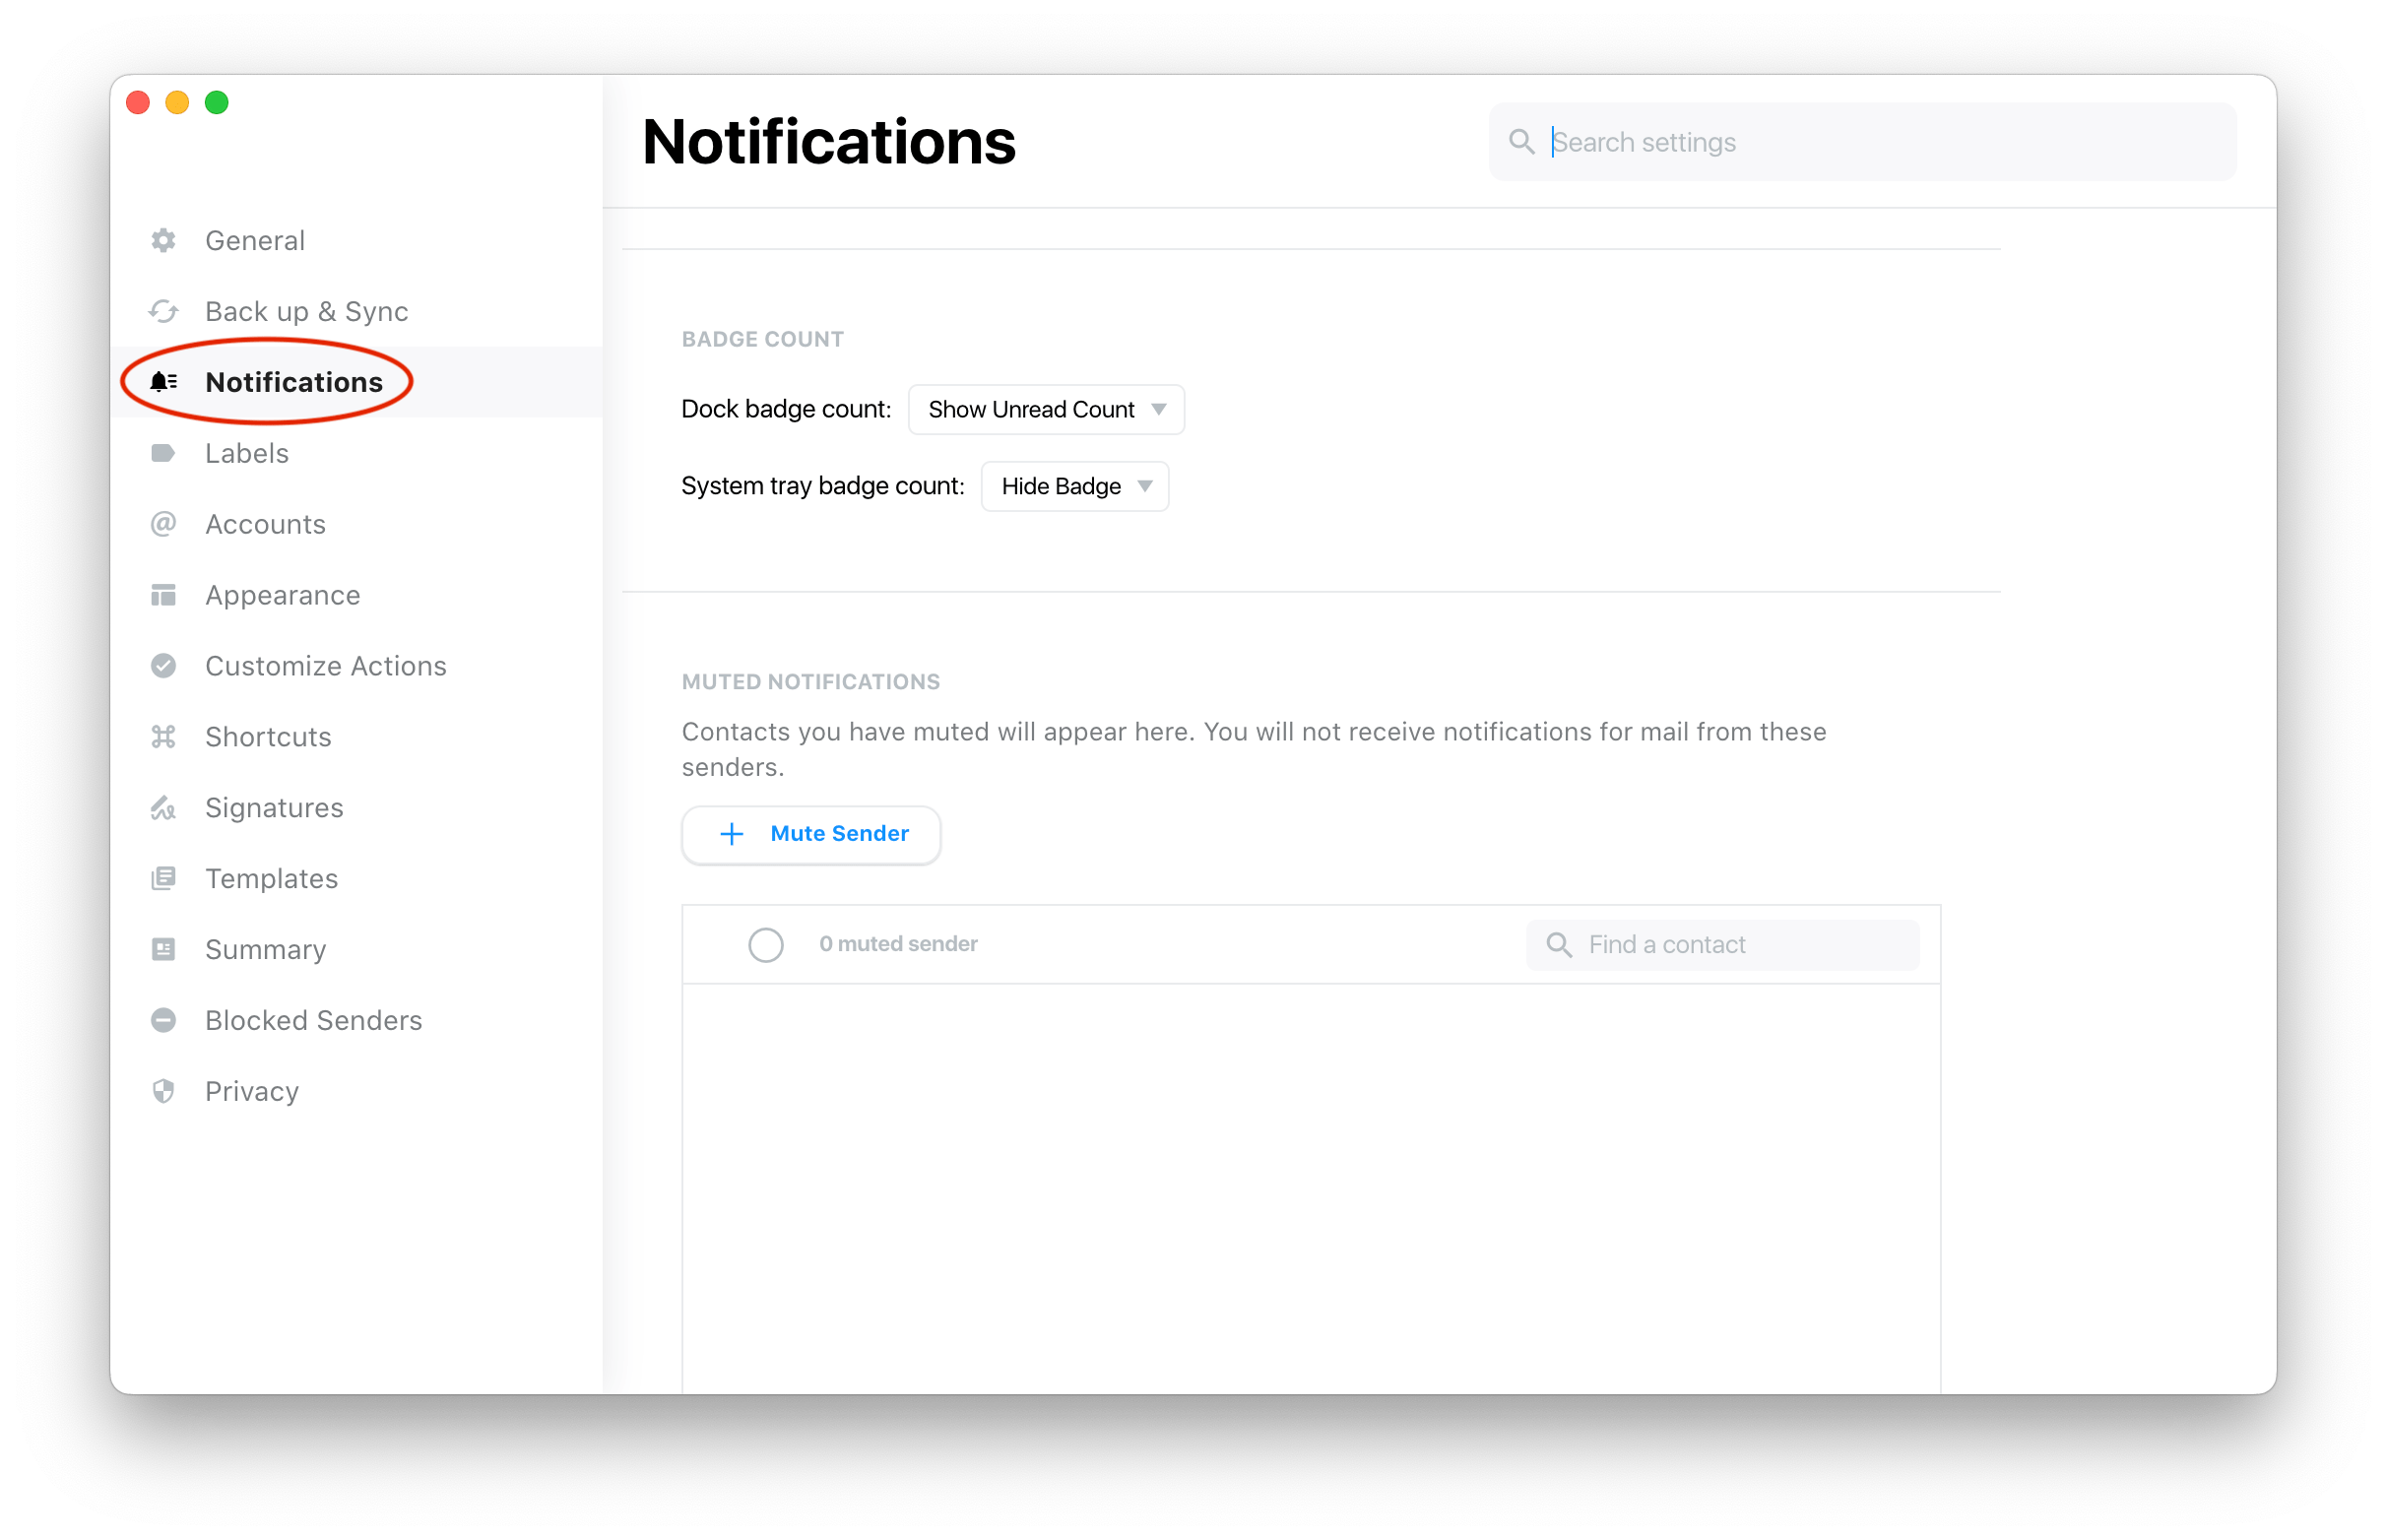Click the checkmark icon for Customize Actions

[x=163, y=665]
